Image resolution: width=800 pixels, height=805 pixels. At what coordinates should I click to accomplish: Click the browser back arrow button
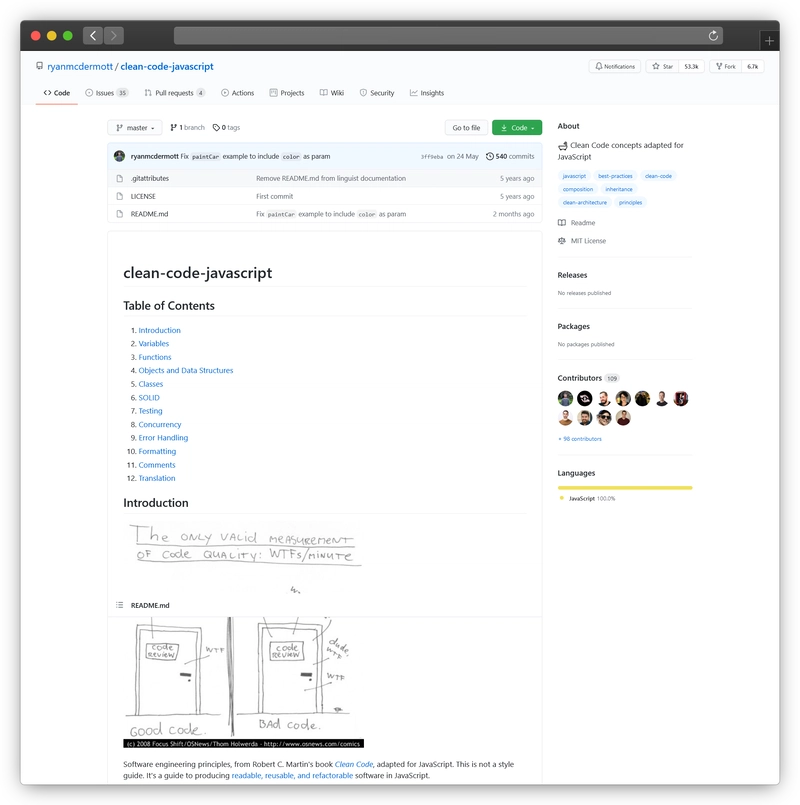coord(93,35)
